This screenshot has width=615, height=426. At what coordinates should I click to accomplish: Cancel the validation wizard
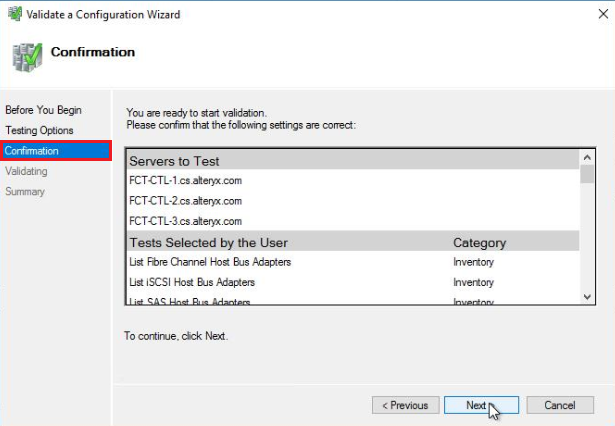click(559, 405)
